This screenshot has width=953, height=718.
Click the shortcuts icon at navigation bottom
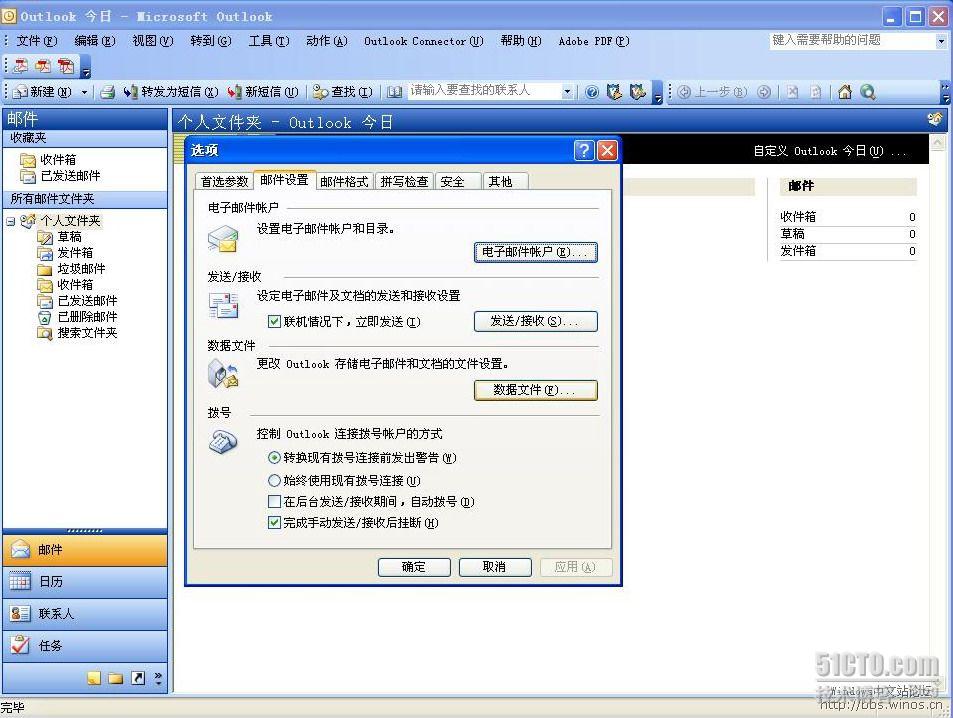click(138, 678)
